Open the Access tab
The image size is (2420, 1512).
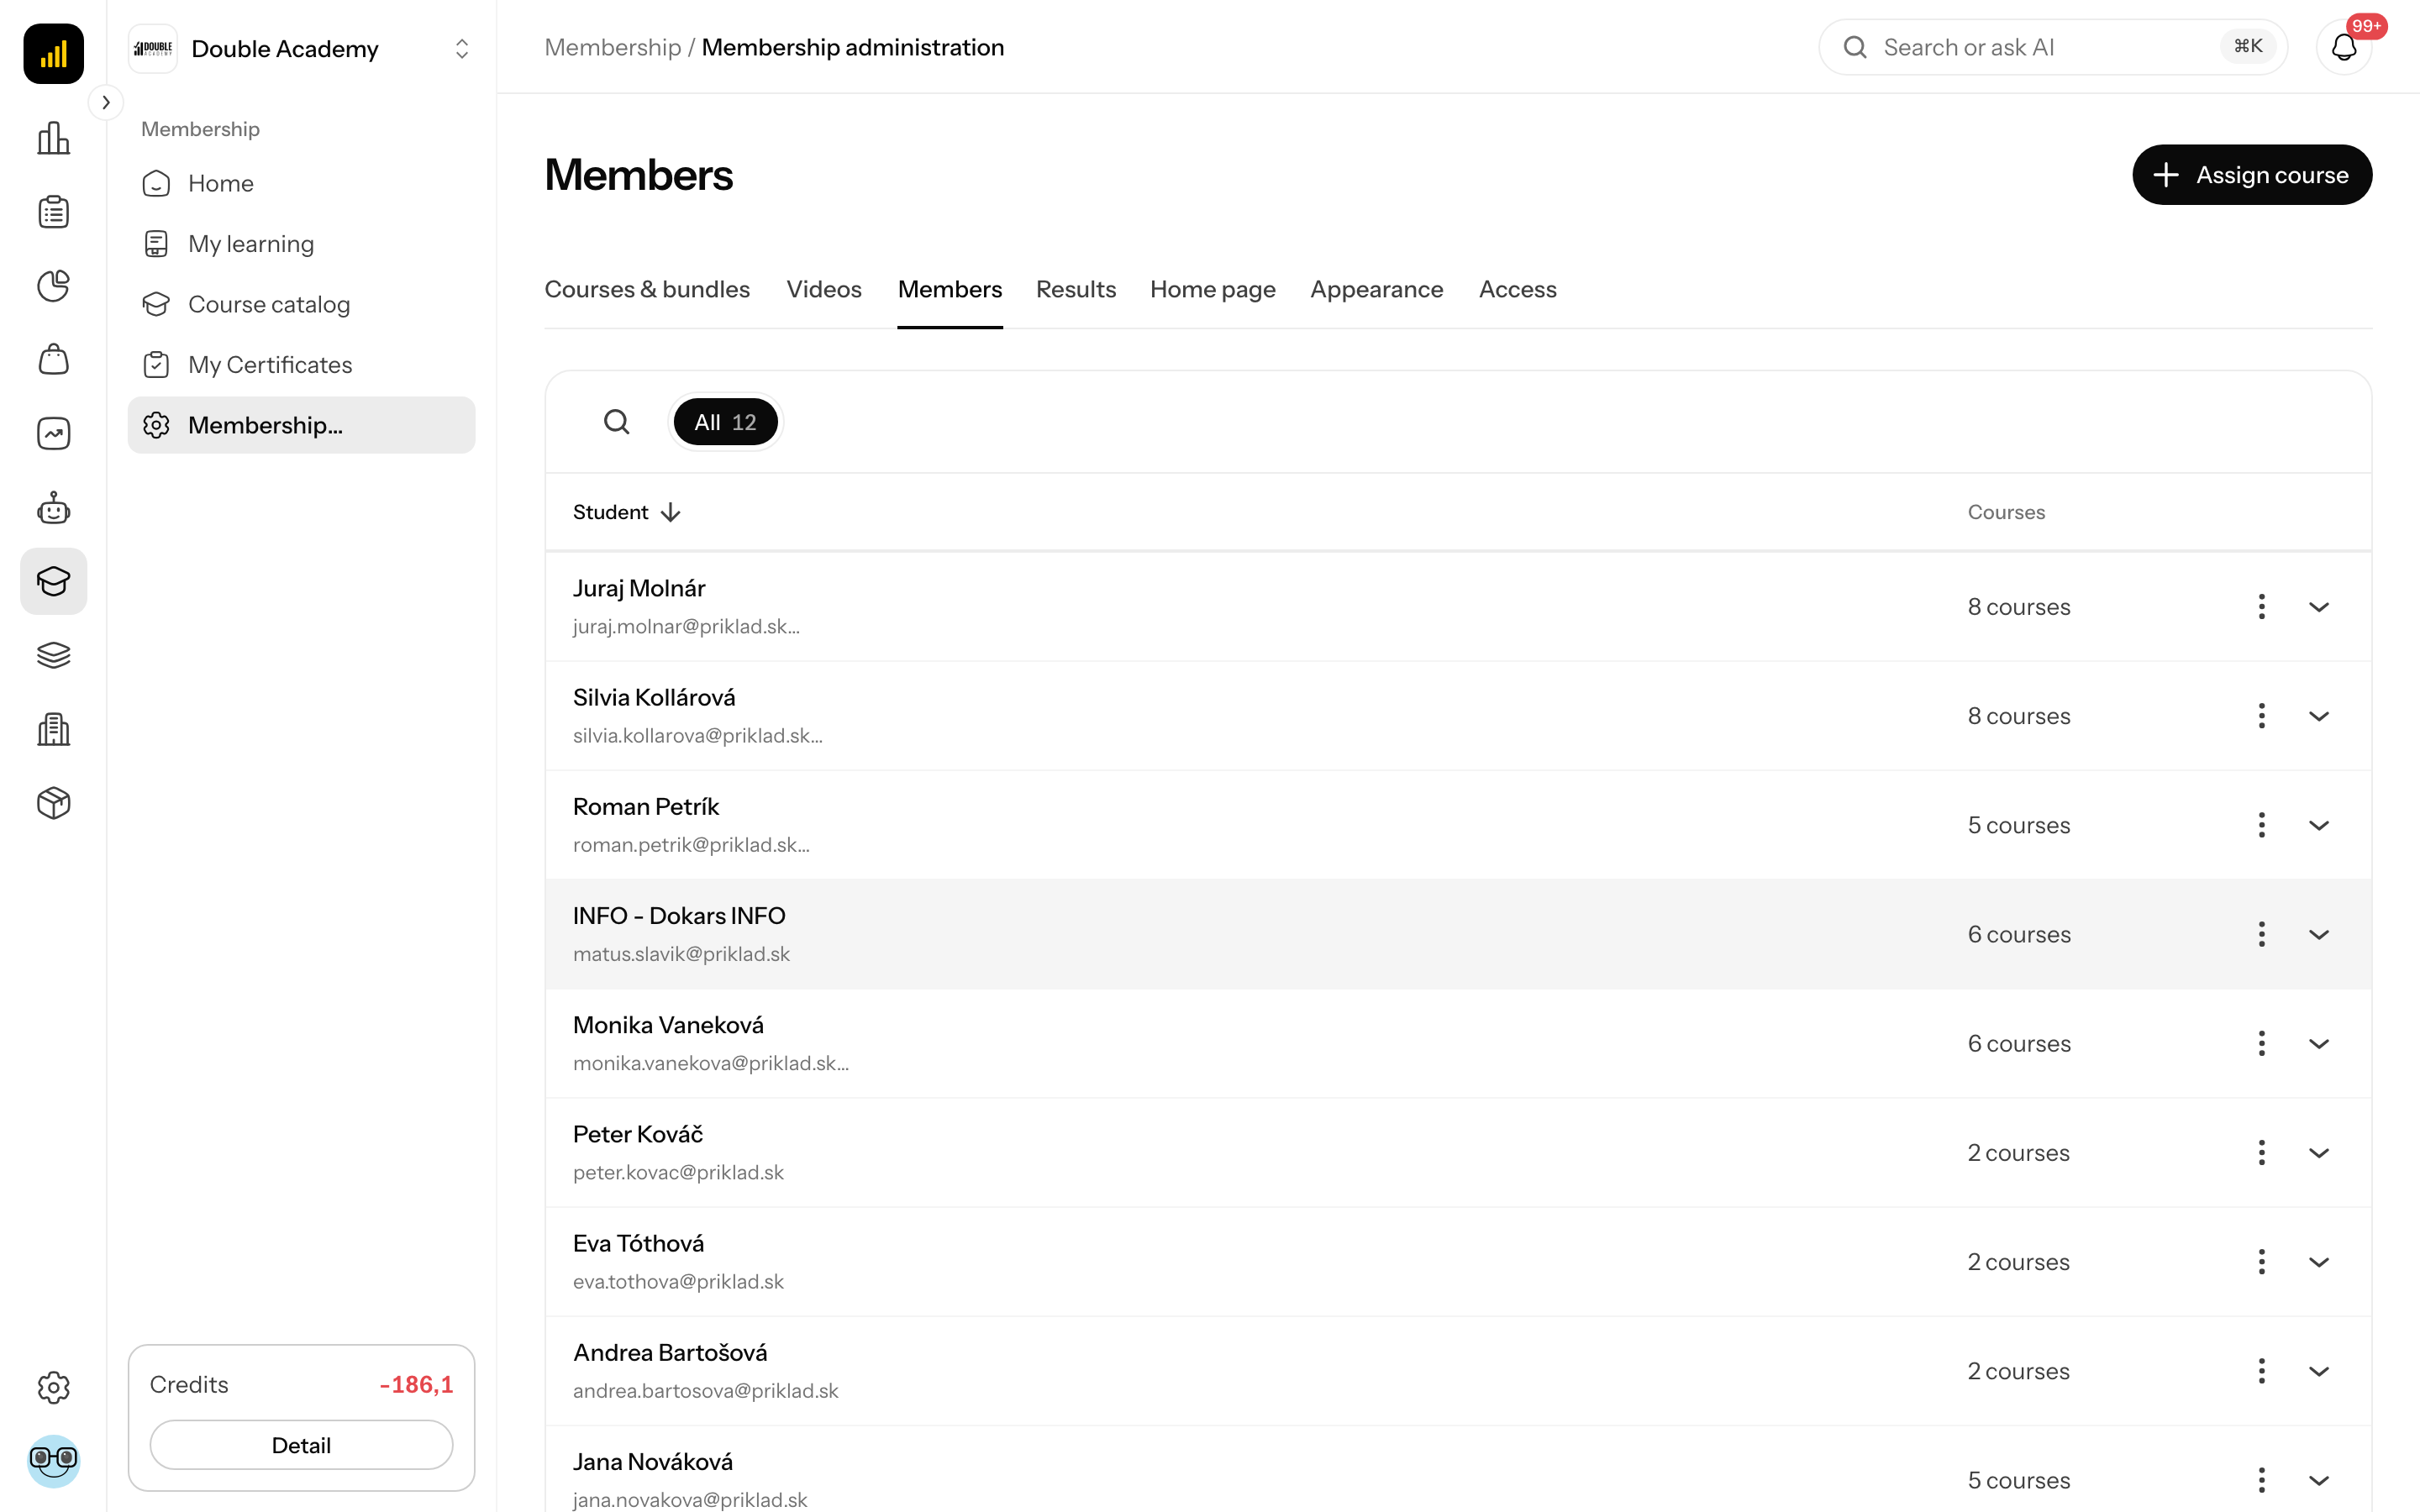[x=1517, y=289]
